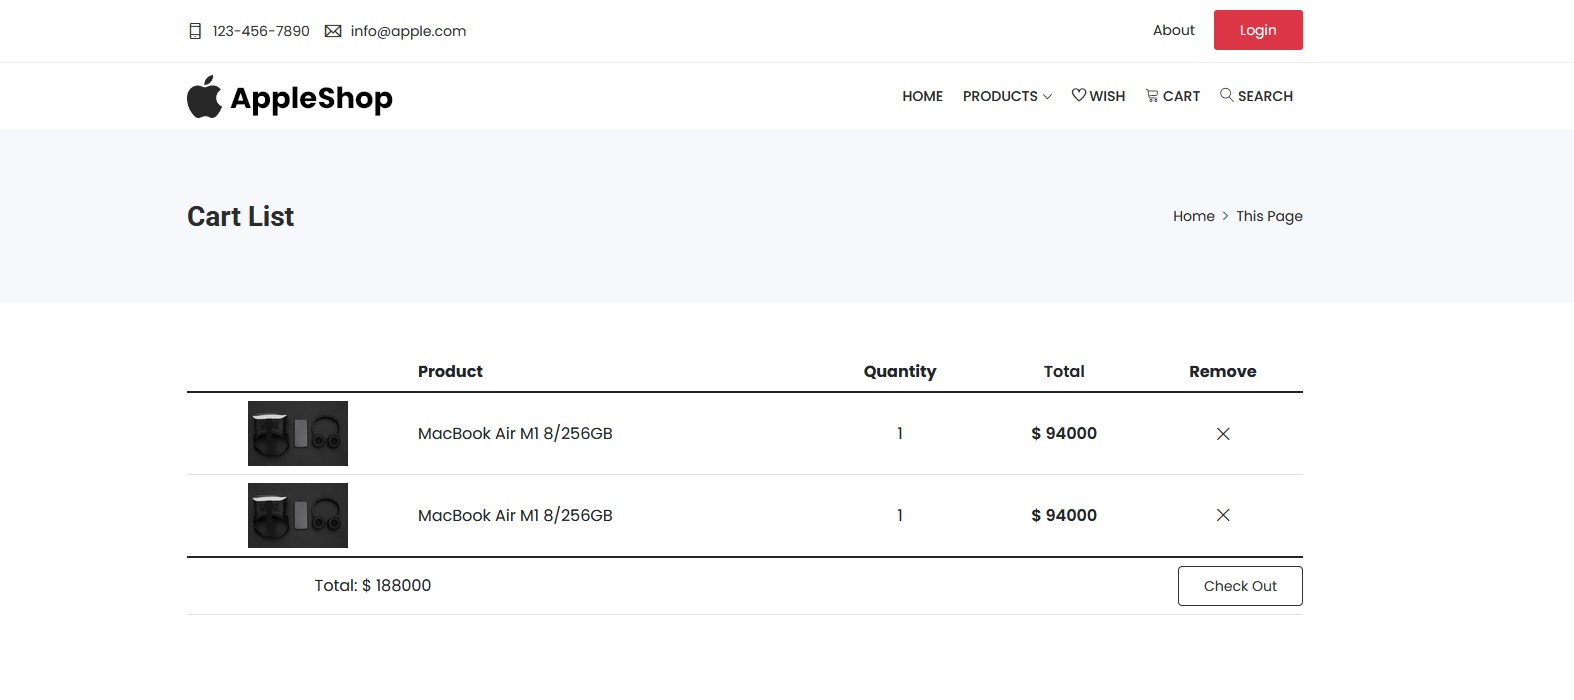Open the About page link
The height and width of the screenshot is (700, 1574).
click(x=1173, y=30)
